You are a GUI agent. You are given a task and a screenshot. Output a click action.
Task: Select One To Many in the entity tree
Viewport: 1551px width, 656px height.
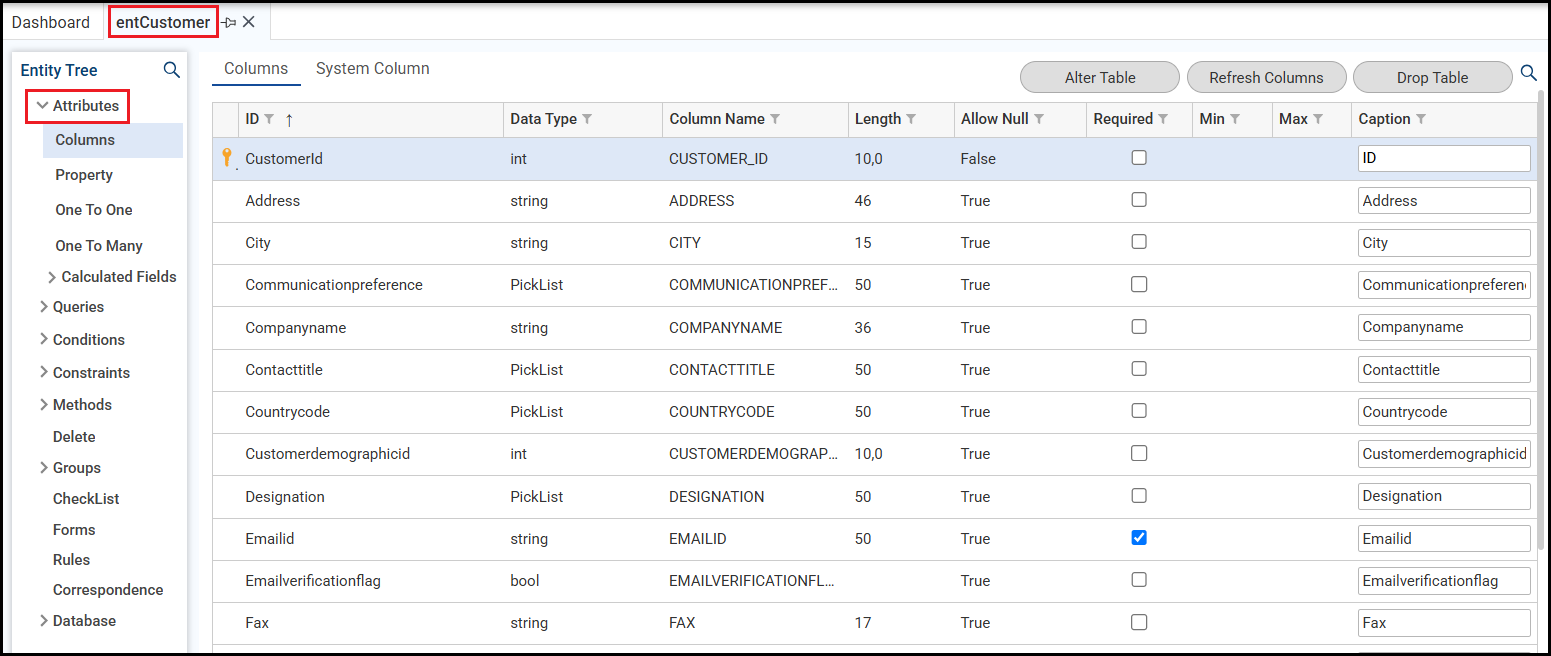[x=99, y=246]
